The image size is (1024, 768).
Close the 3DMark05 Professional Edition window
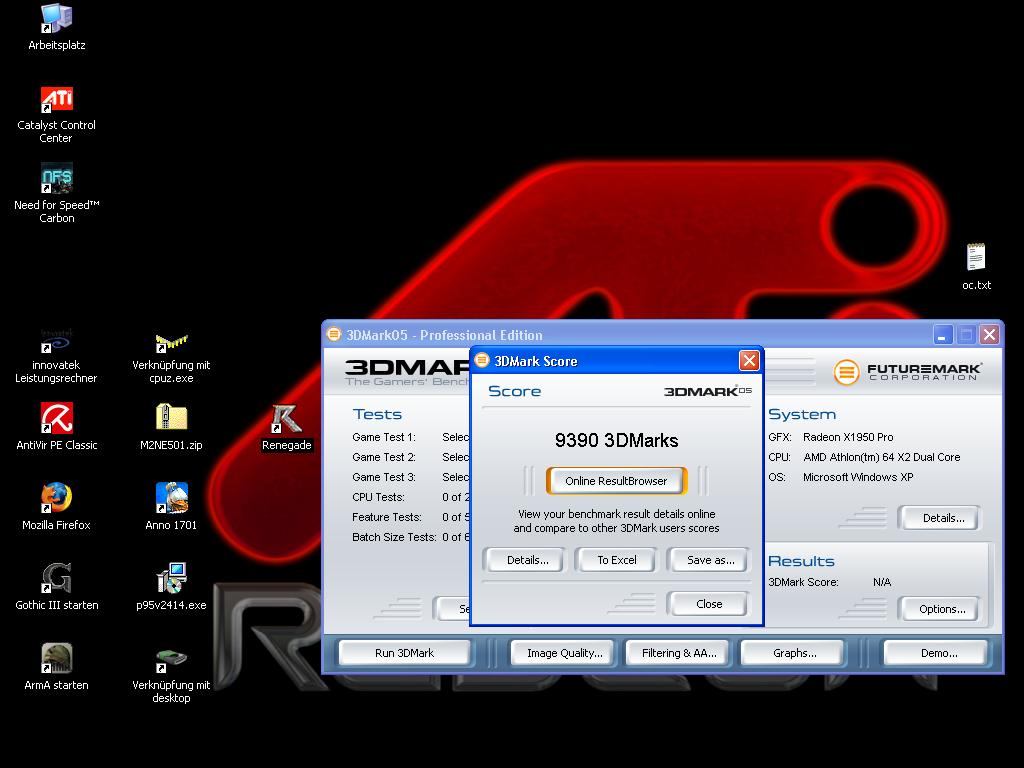pos(989,335)
